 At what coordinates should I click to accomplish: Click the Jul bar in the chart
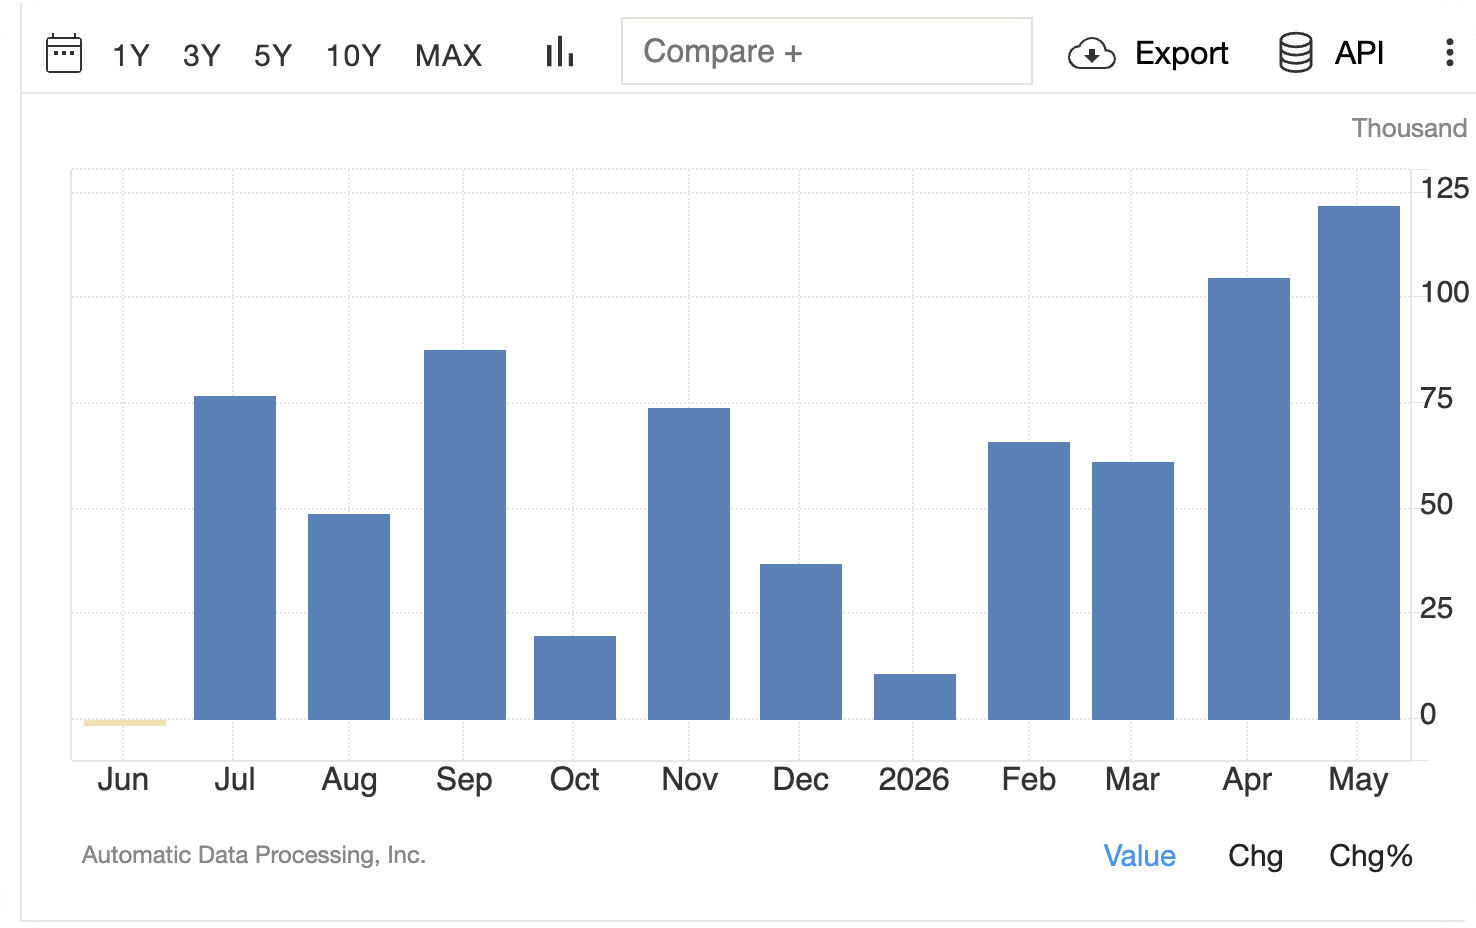click(x=235, y=558)
